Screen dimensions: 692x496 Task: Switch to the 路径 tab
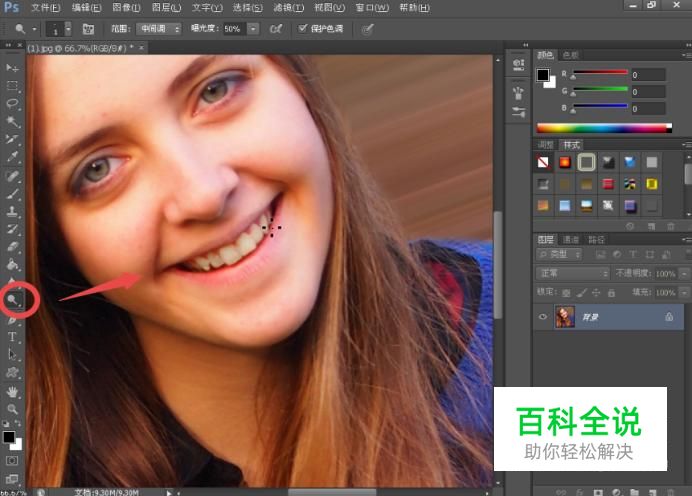click(596, 240)
